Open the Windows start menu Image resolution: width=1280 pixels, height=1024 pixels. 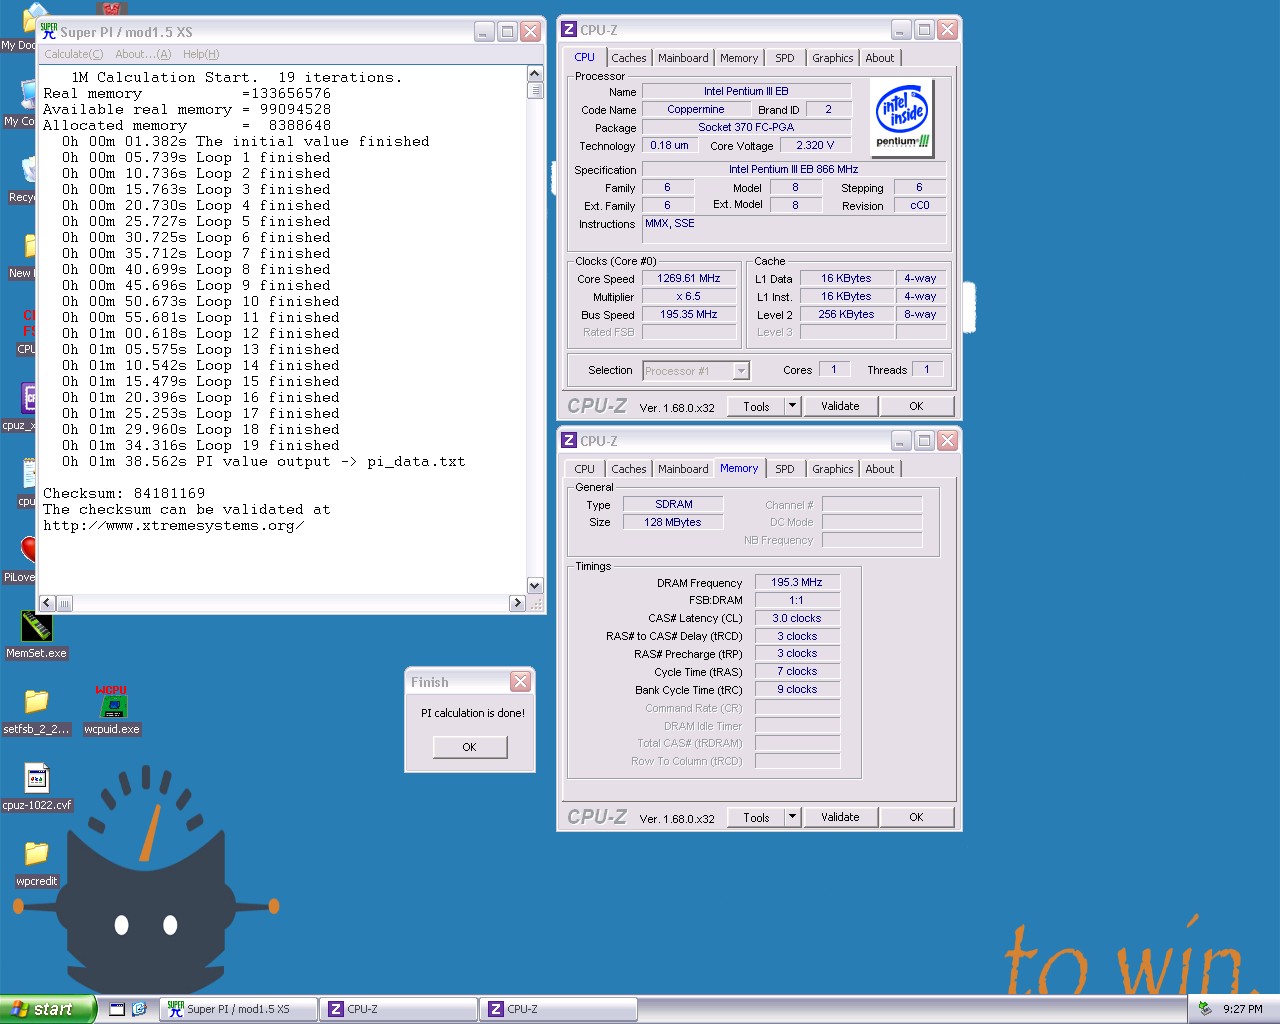coord(47,1009)
